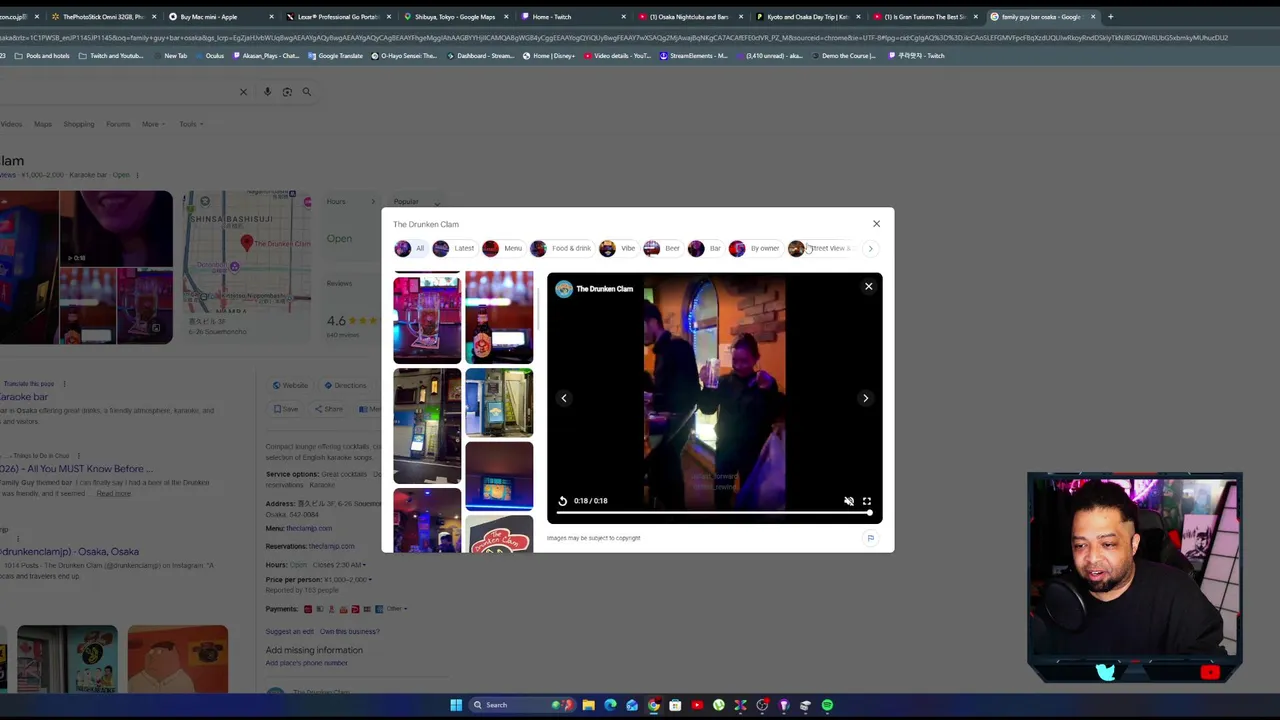Expand the Tools dropdown
1280x720 pixels.
pos(191,124)
